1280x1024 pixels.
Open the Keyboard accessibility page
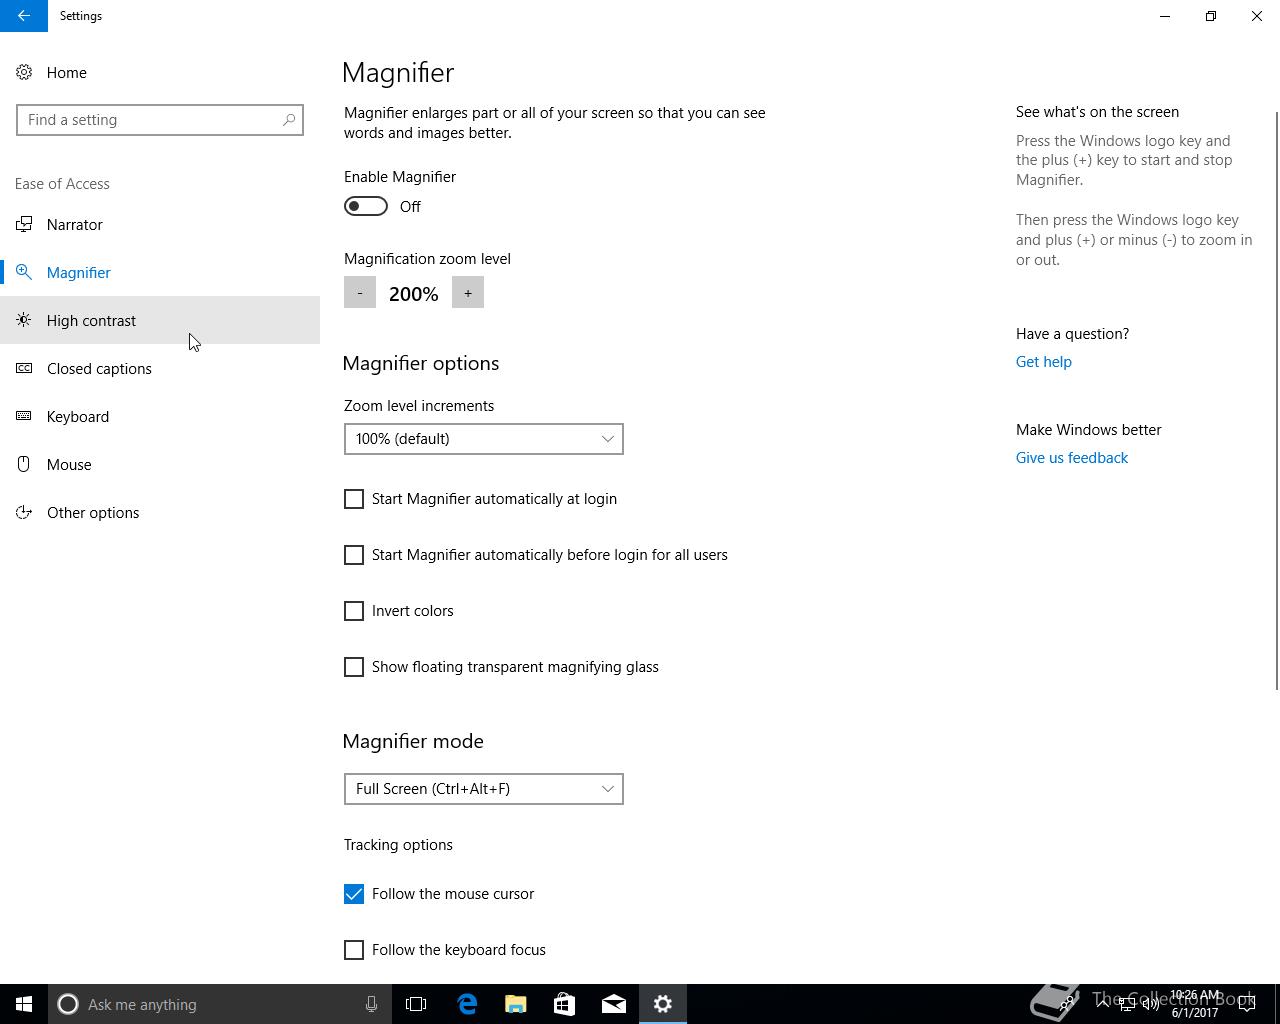click(160, 417)
